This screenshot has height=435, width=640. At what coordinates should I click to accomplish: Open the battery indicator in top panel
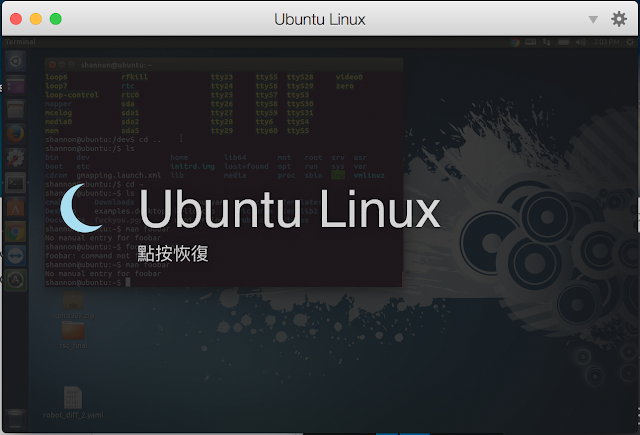[x=564, y=42]
